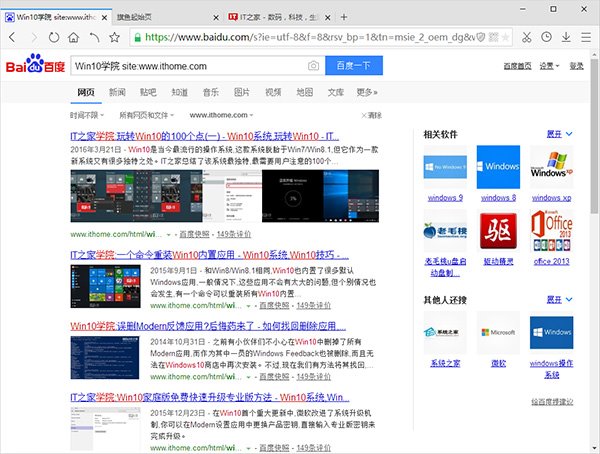Image resolution: width=600 pixels, height=454 pixels.
Task: Click the camera image-search icon
Action: (313, 66)
